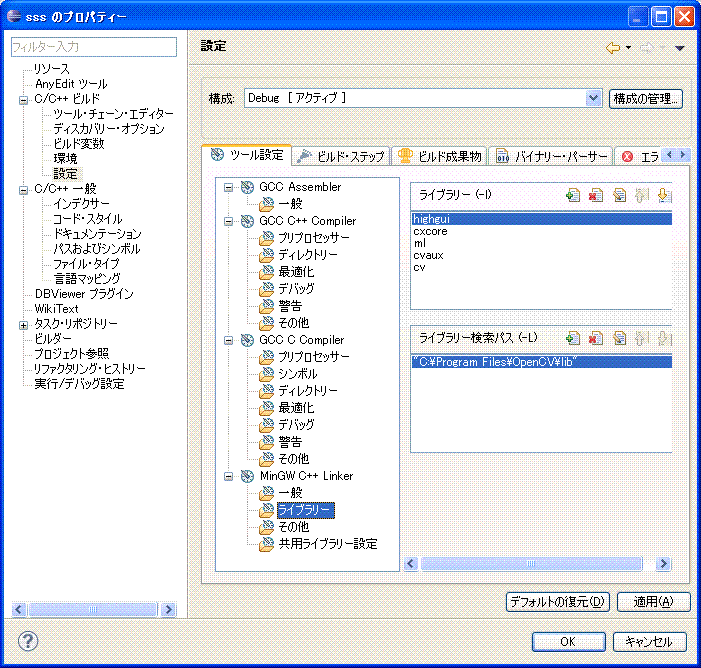This screenshot has height=668, width=701.
Task: Select highgui in the libraries list
Action: click(541, 219)
